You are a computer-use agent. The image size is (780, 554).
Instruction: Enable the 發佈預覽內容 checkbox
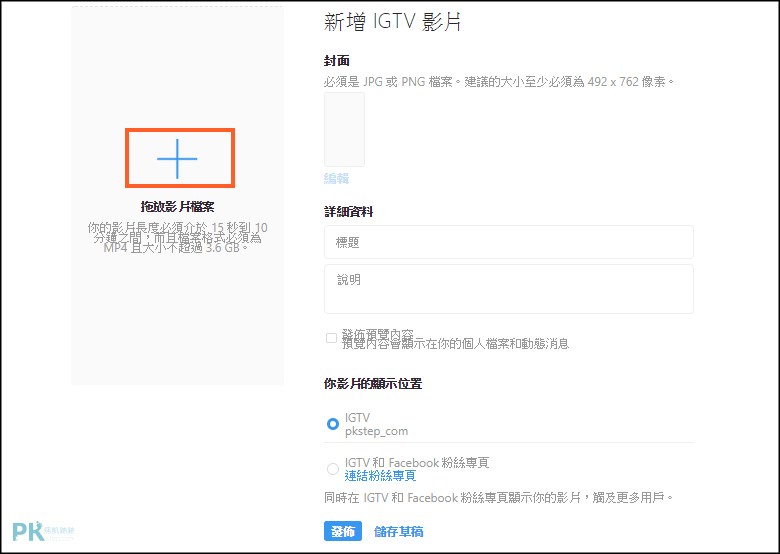[x=331, y=338]
